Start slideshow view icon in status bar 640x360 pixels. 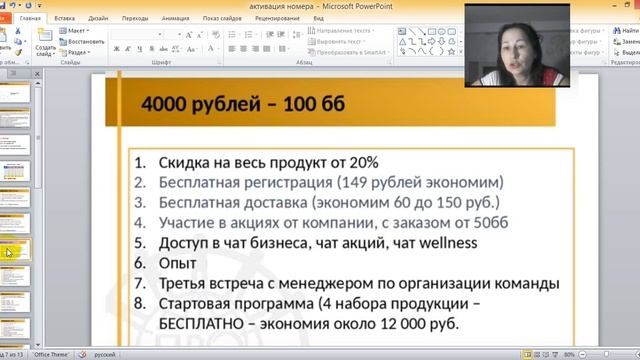555,355
